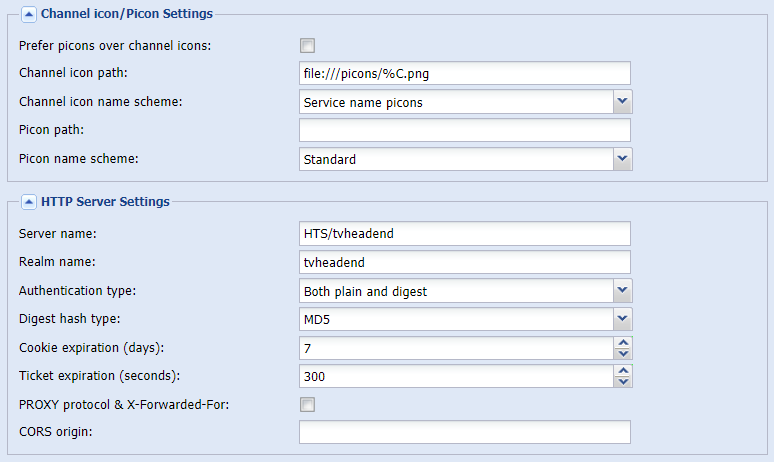774x462 pixels.
Task: Collapse the Channel icon/Picon Settings section
Action: (x=29, y=14)
